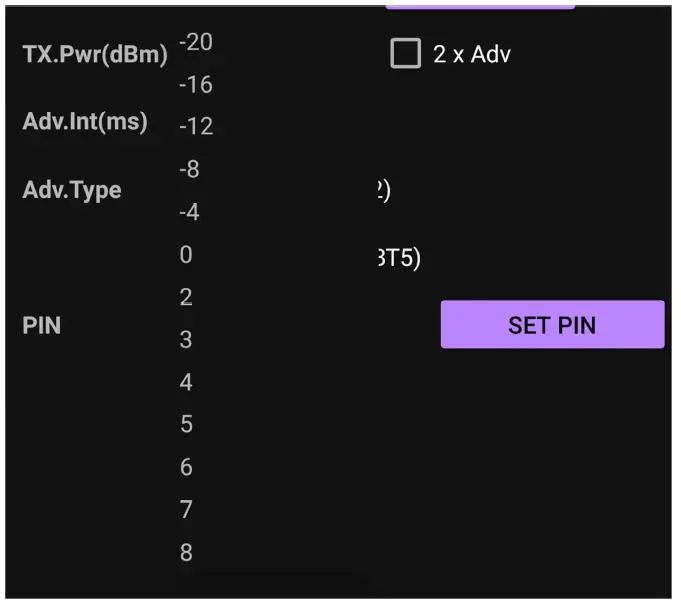Choose 3 from the dropdown options
681x610 pixels.
pos(186,340)
